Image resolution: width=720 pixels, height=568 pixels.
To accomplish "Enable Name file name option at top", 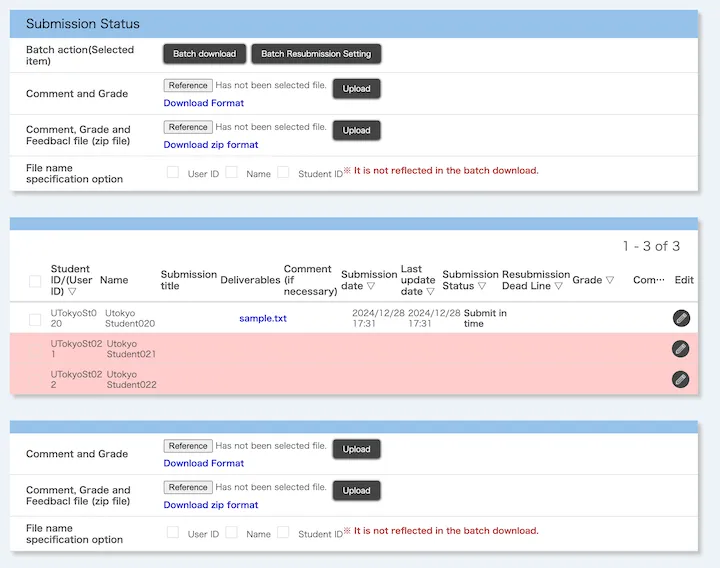I will [232, 172].
